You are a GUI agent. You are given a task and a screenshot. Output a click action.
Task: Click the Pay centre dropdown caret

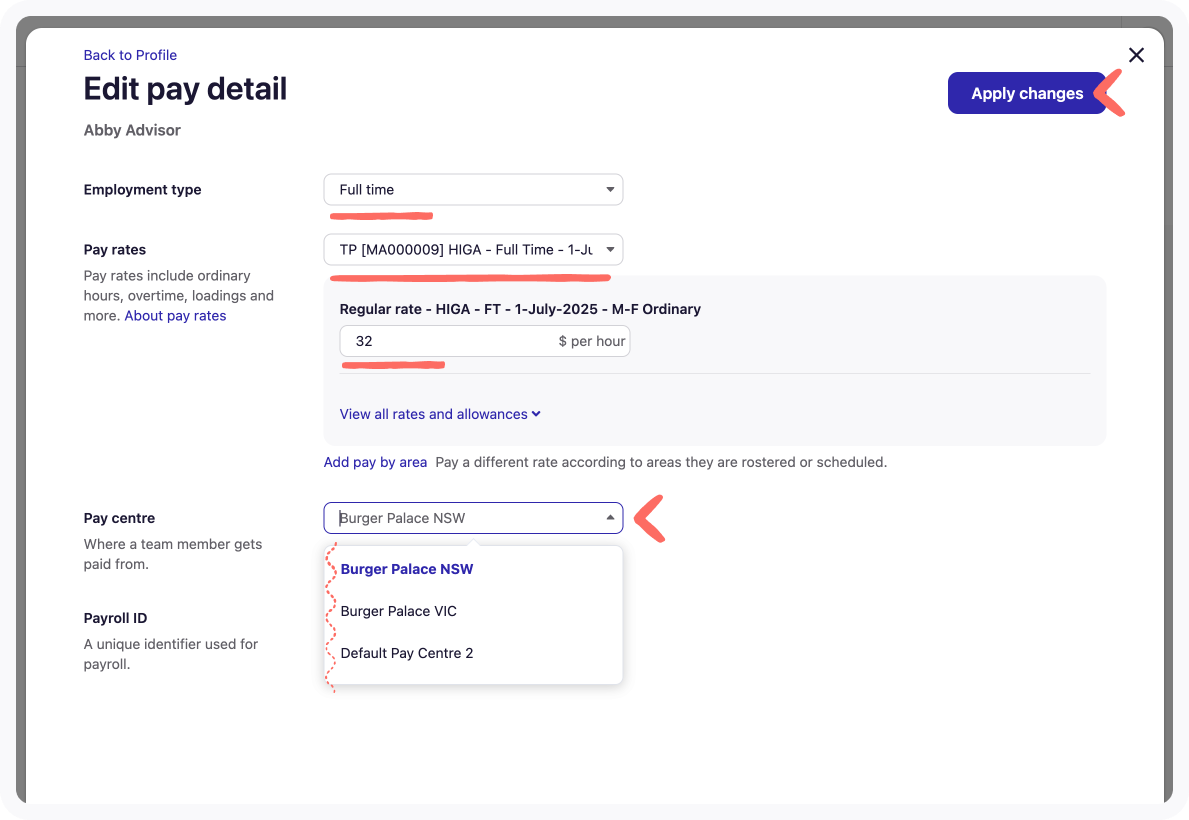[610, 518]
